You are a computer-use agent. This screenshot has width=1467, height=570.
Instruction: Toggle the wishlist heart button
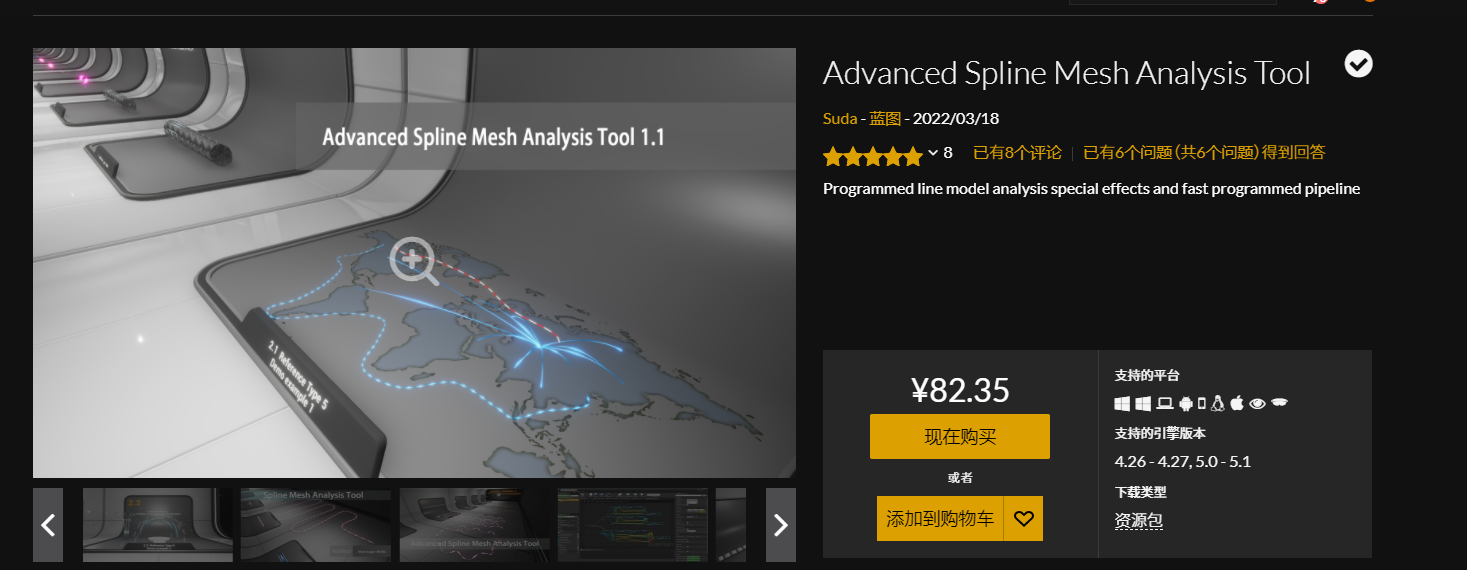tap(1023, 519)
